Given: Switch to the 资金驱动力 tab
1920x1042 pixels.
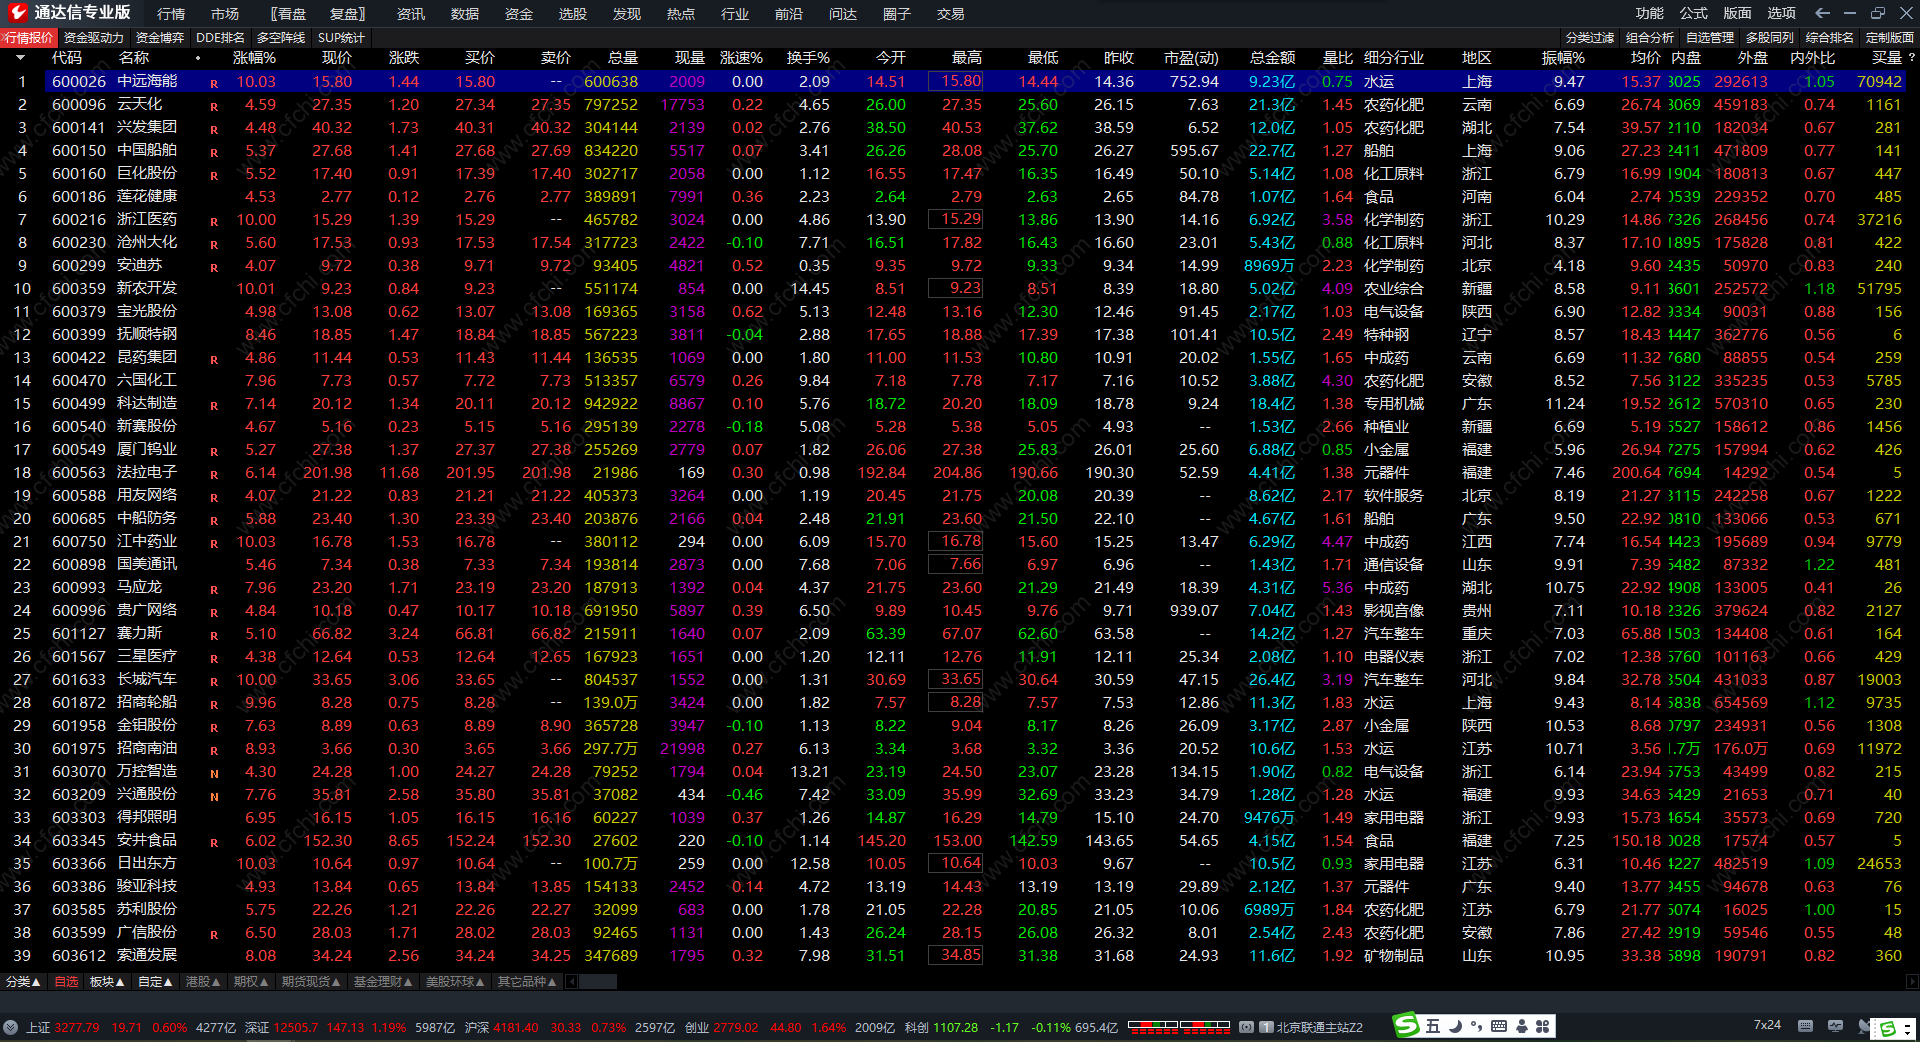Looking at the screenshot, I should pos(94,38).
